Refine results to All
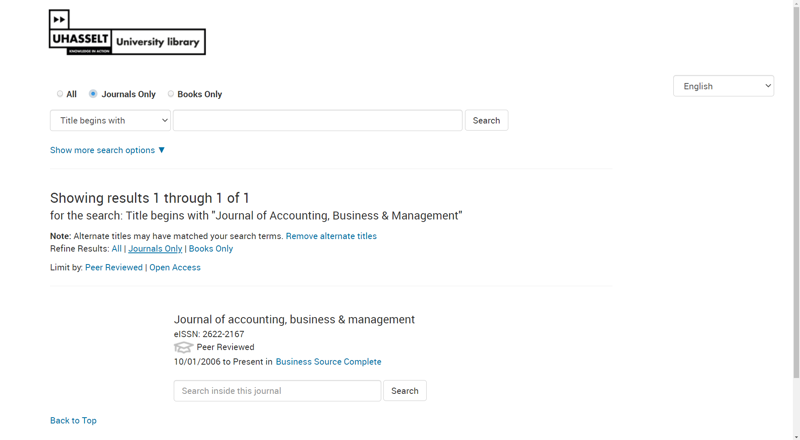800x440 pixels. coord(117,249)
